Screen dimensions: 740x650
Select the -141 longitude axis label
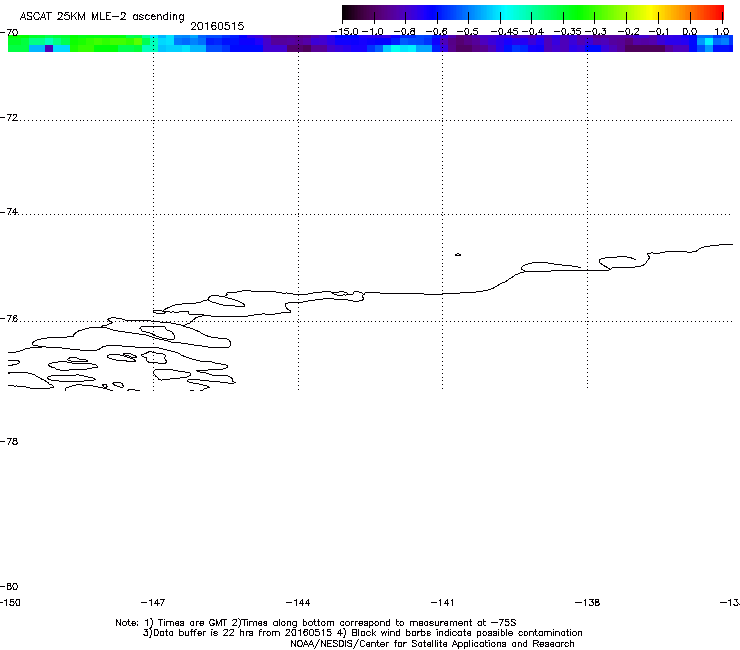pos(442,603)
